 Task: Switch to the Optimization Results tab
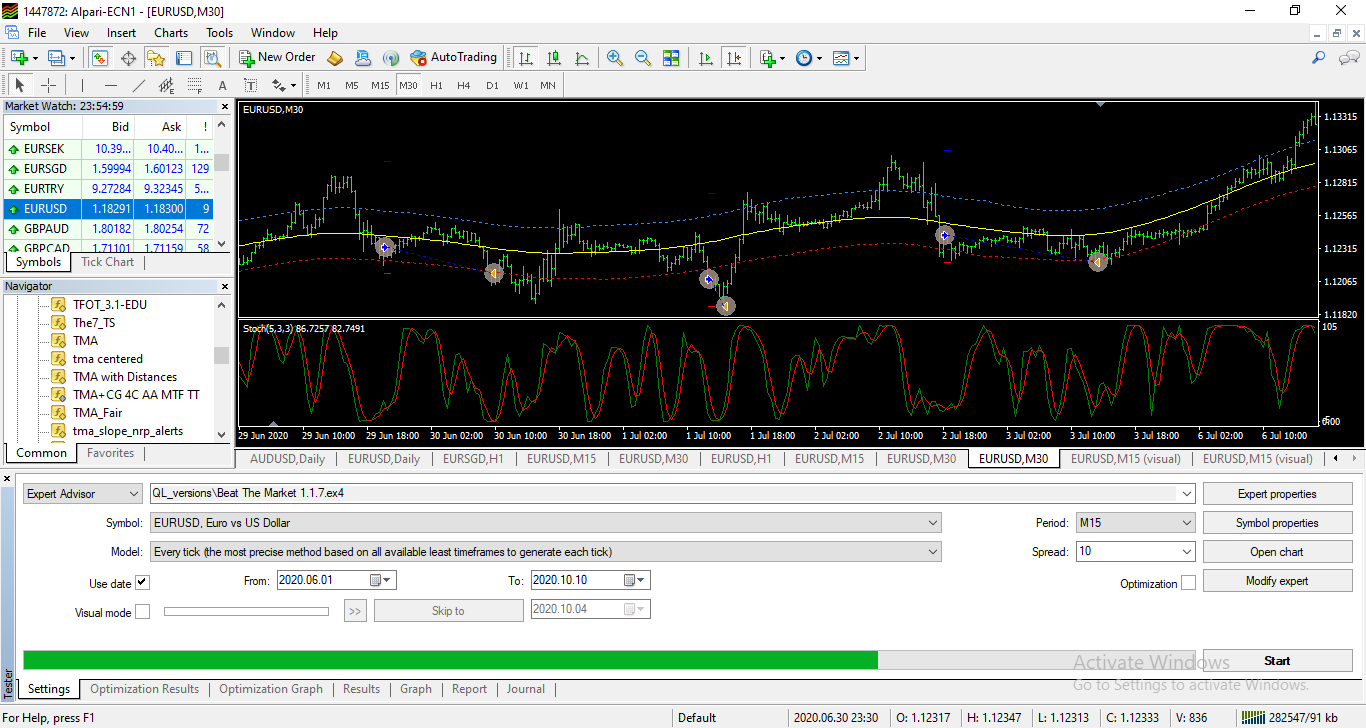[x=145, y=689]
